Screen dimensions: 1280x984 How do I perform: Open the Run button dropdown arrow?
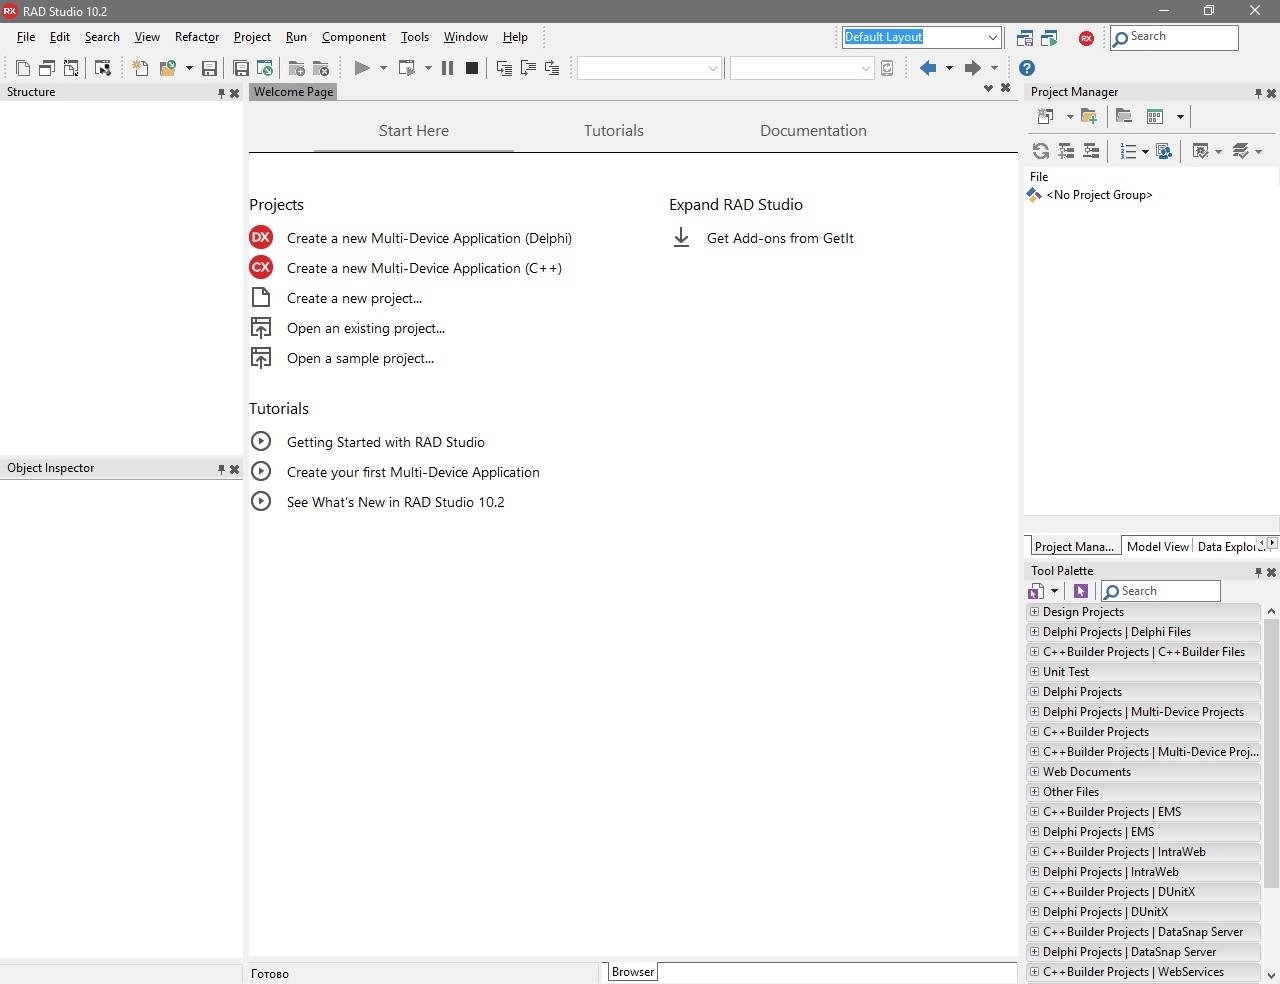(383, 68)
